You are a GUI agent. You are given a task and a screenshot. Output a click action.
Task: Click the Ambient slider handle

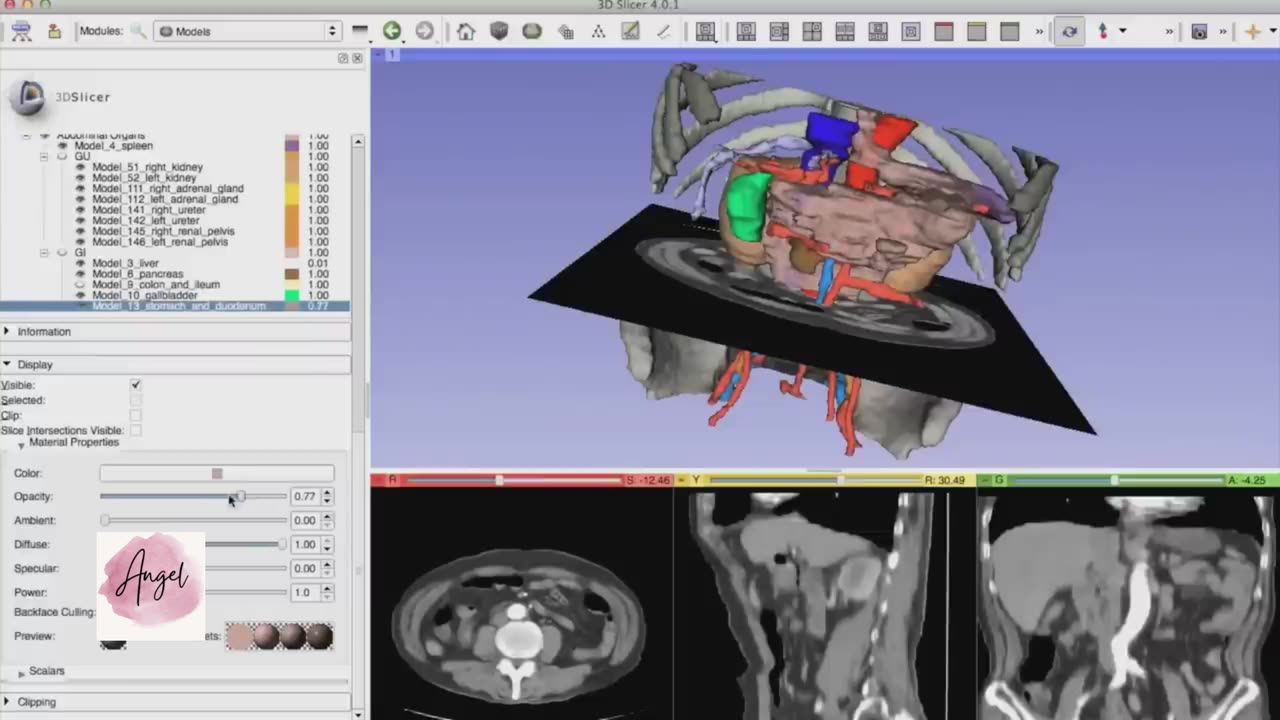click(x=105, y=520)
